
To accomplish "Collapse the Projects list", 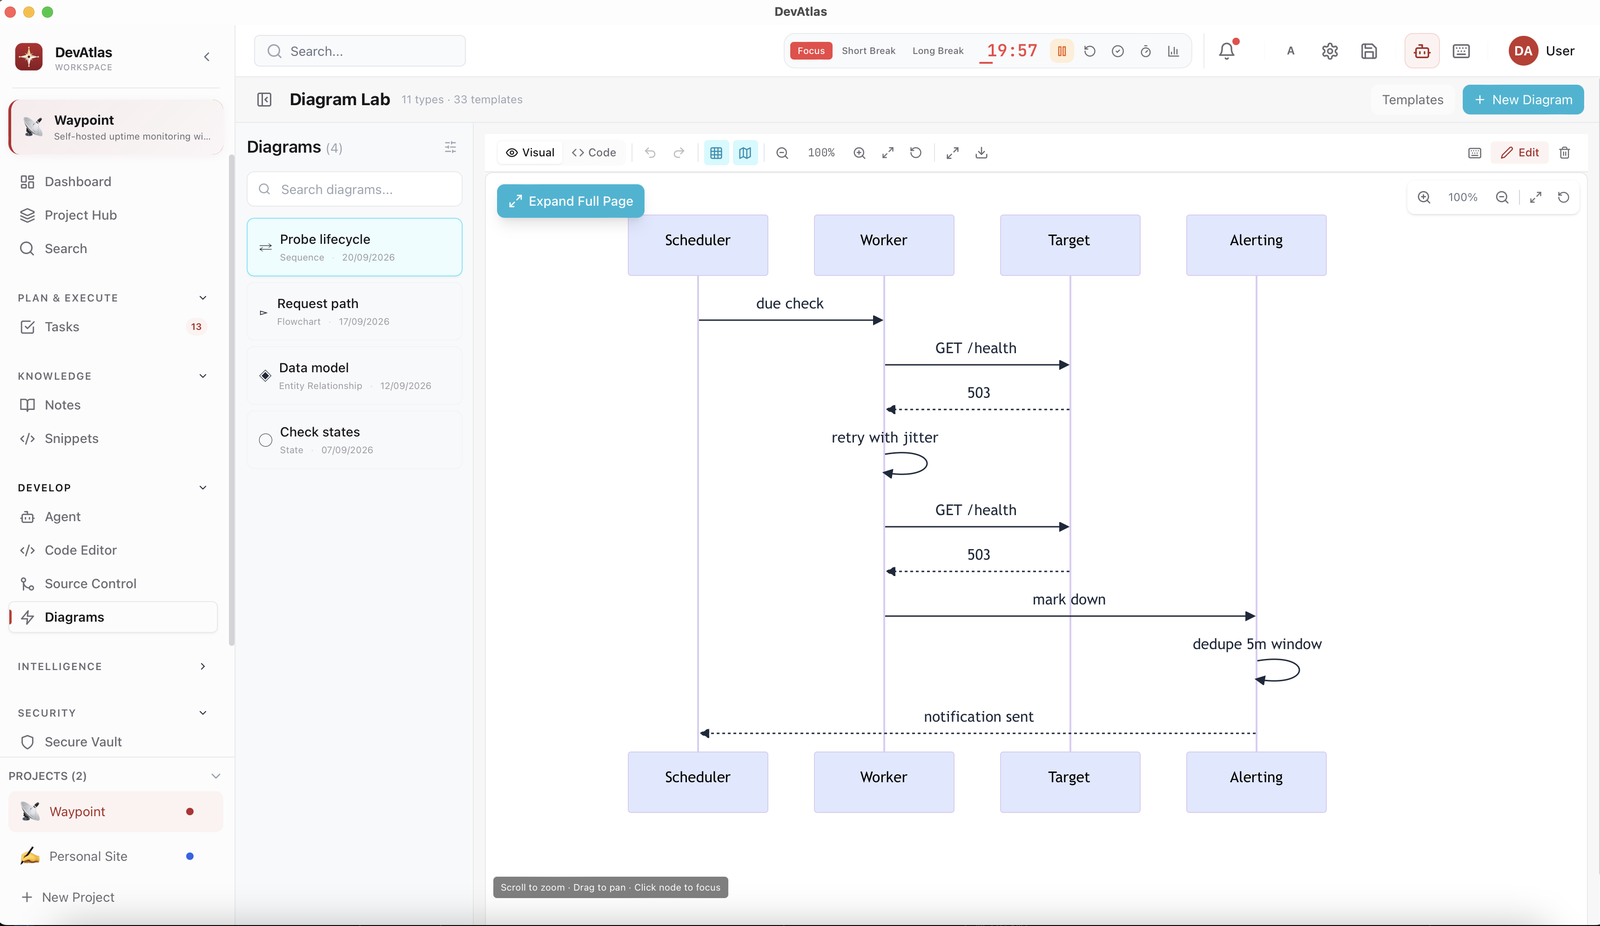I will 216,776.
